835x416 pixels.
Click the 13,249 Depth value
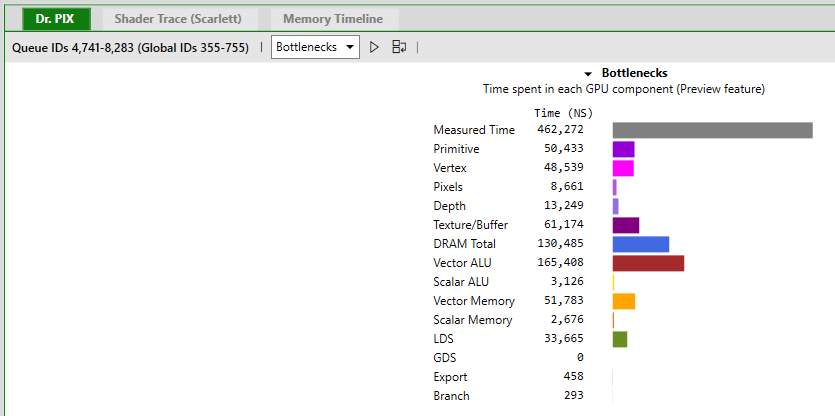click(563, 206)
